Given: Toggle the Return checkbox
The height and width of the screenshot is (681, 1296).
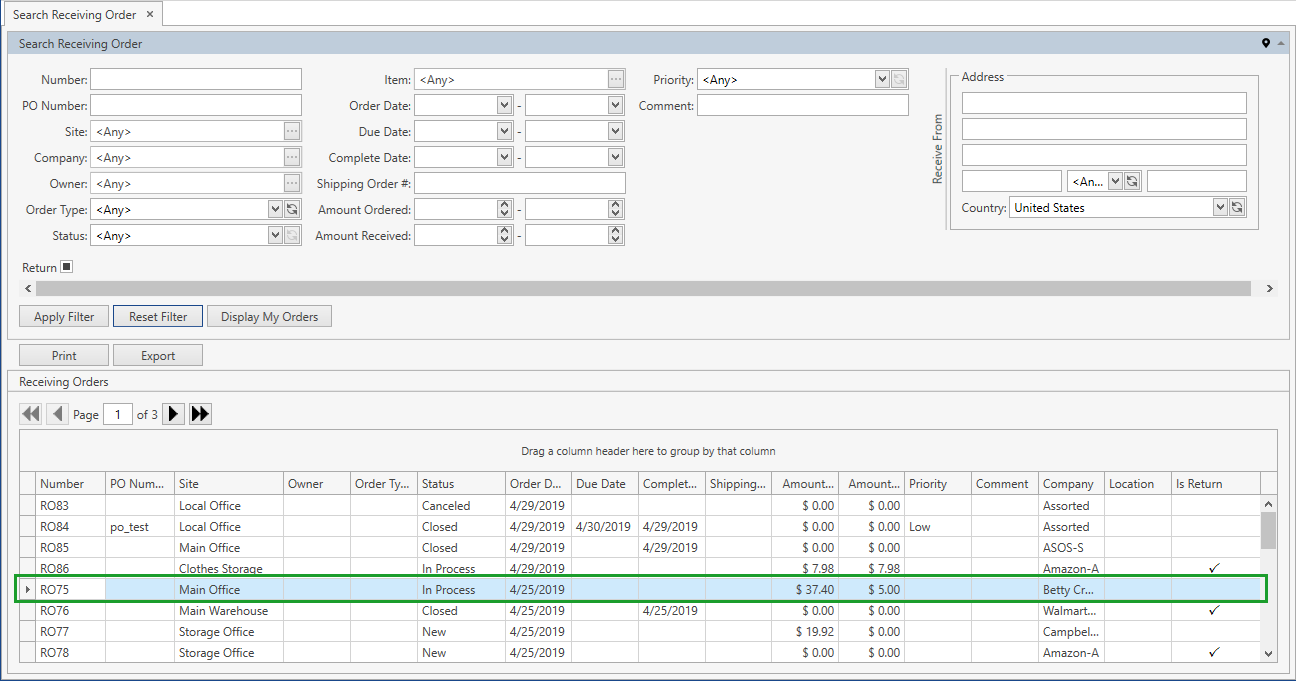Looking at the screenshot, I should pyautogui.click(x=66, y=265).
